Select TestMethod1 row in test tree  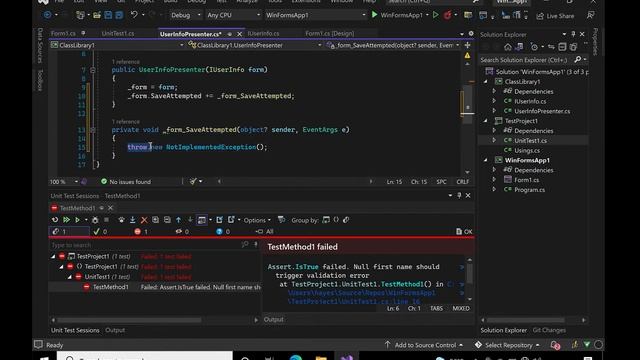point(155,287)
